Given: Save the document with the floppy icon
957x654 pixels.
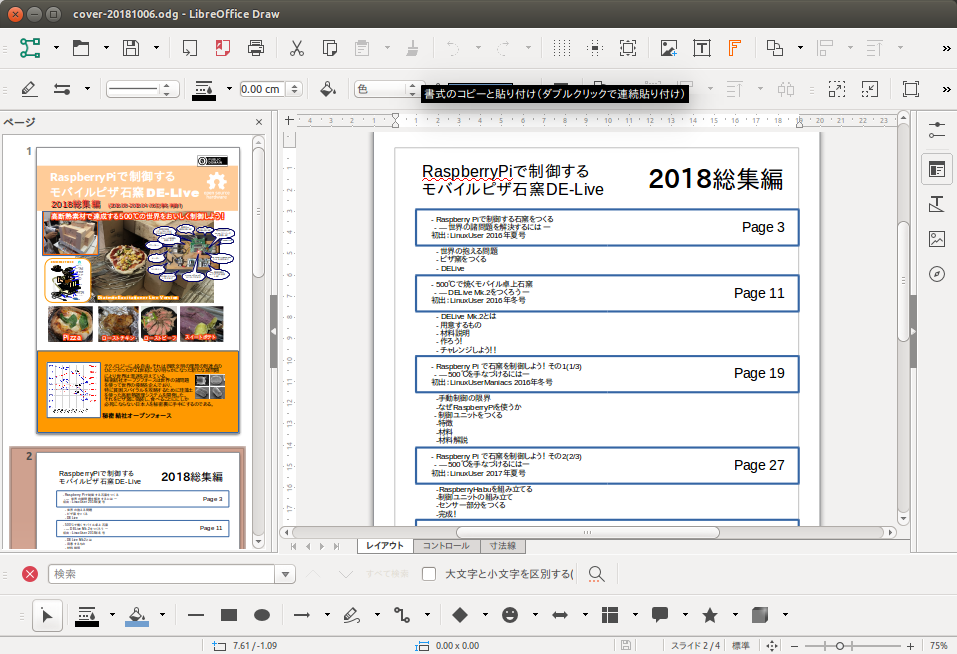Looking at the screenshot, I should [131, 48].
